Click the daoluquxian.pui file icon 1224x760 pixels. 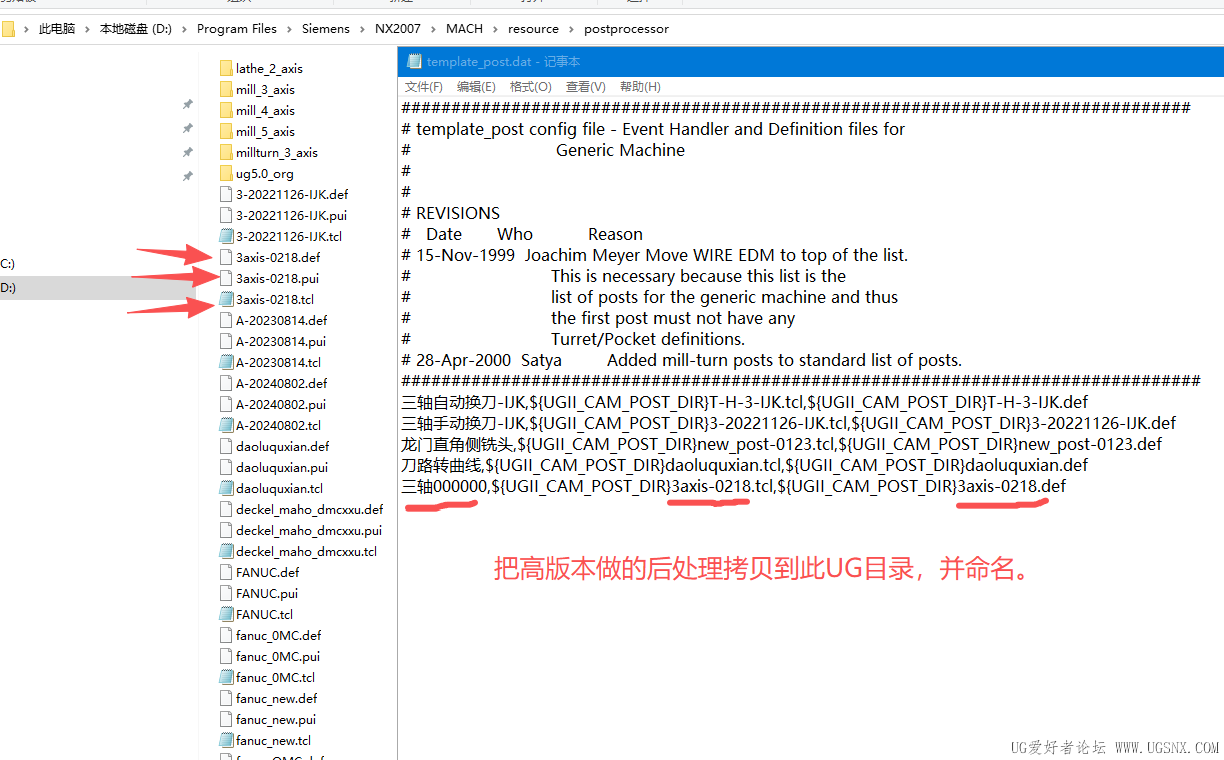[x=226, y=468]
